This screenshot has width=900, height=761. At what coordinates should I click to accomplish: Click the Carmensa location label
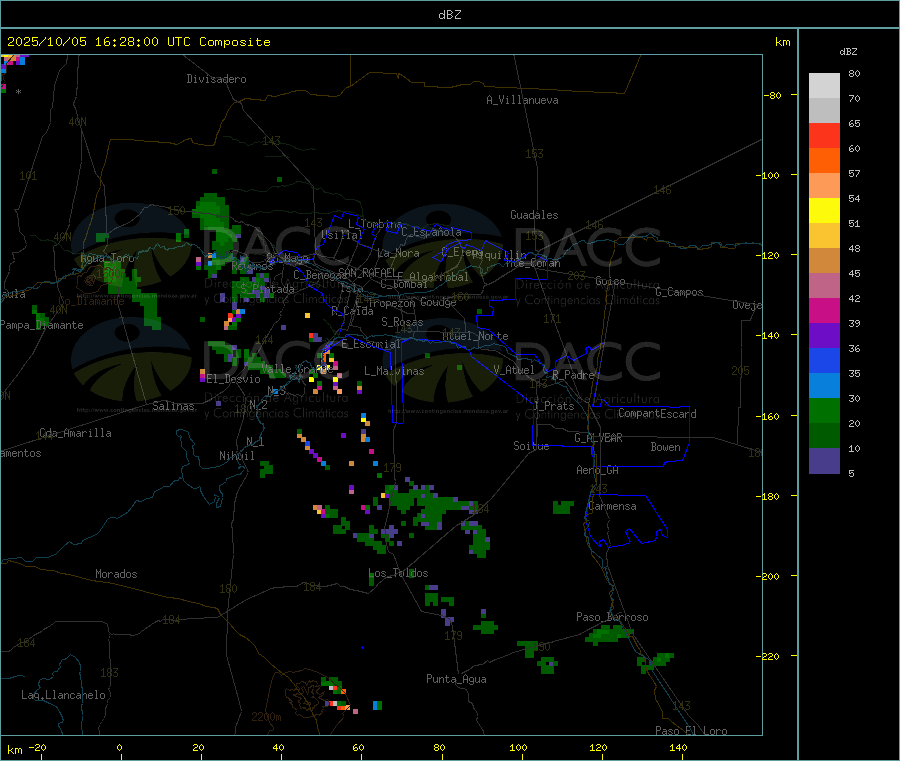click(x=612, y=506)
